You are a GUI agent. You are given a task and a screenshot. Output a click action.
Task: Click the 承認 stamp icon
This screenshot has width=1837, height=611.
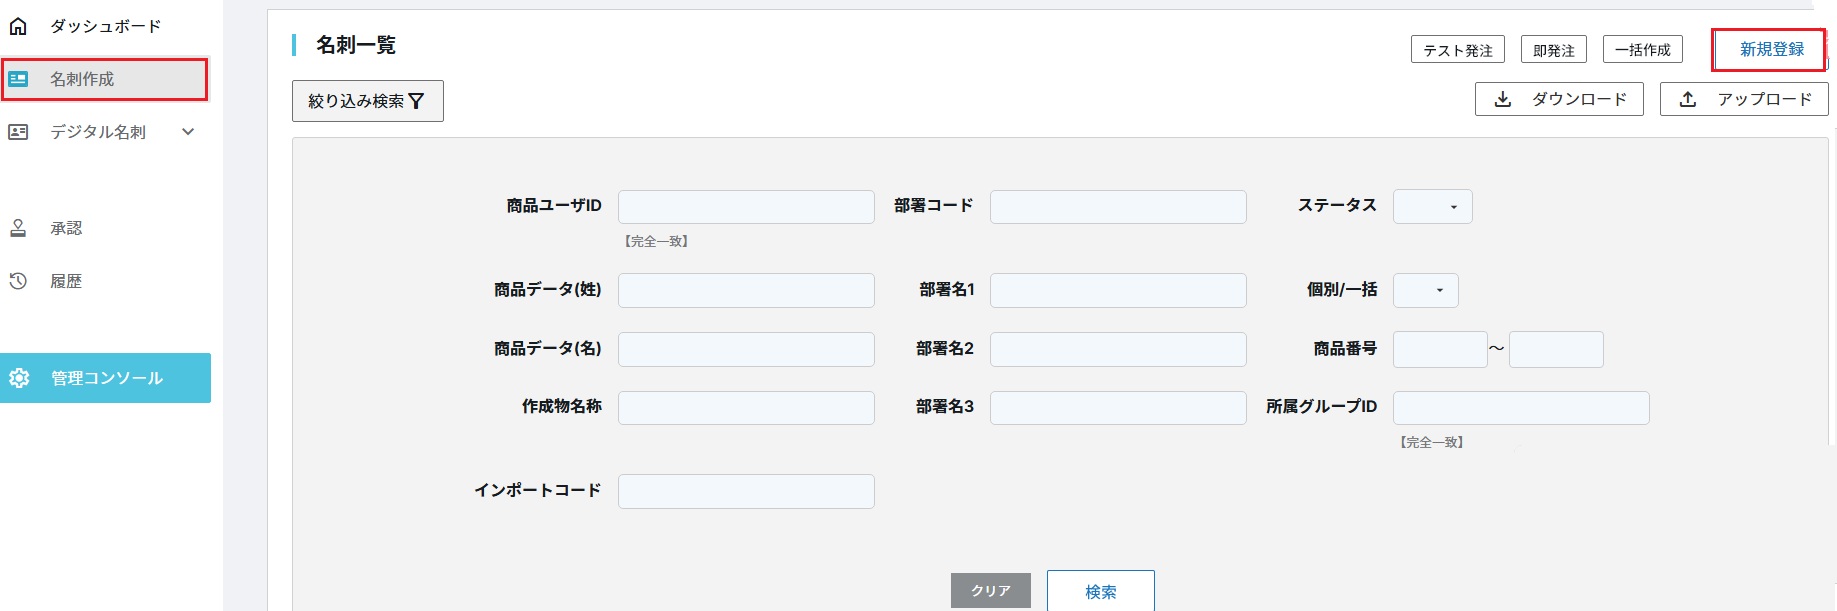tap(18, 228)
